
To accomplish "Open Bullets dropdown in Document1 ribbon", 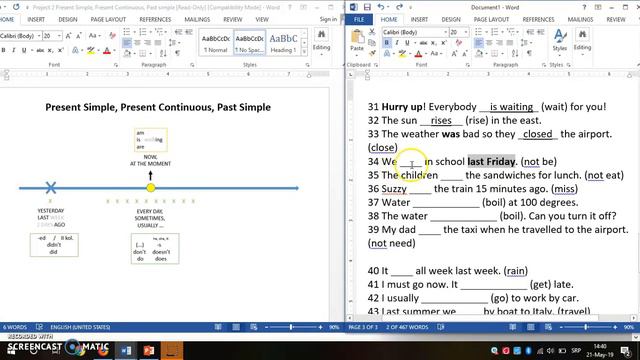I will [487, 32].
